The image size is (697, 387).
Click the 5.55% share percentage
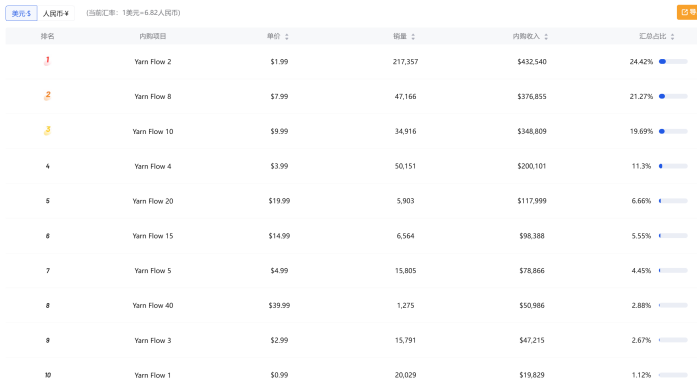pyautogui.click(x=641, y=236)
